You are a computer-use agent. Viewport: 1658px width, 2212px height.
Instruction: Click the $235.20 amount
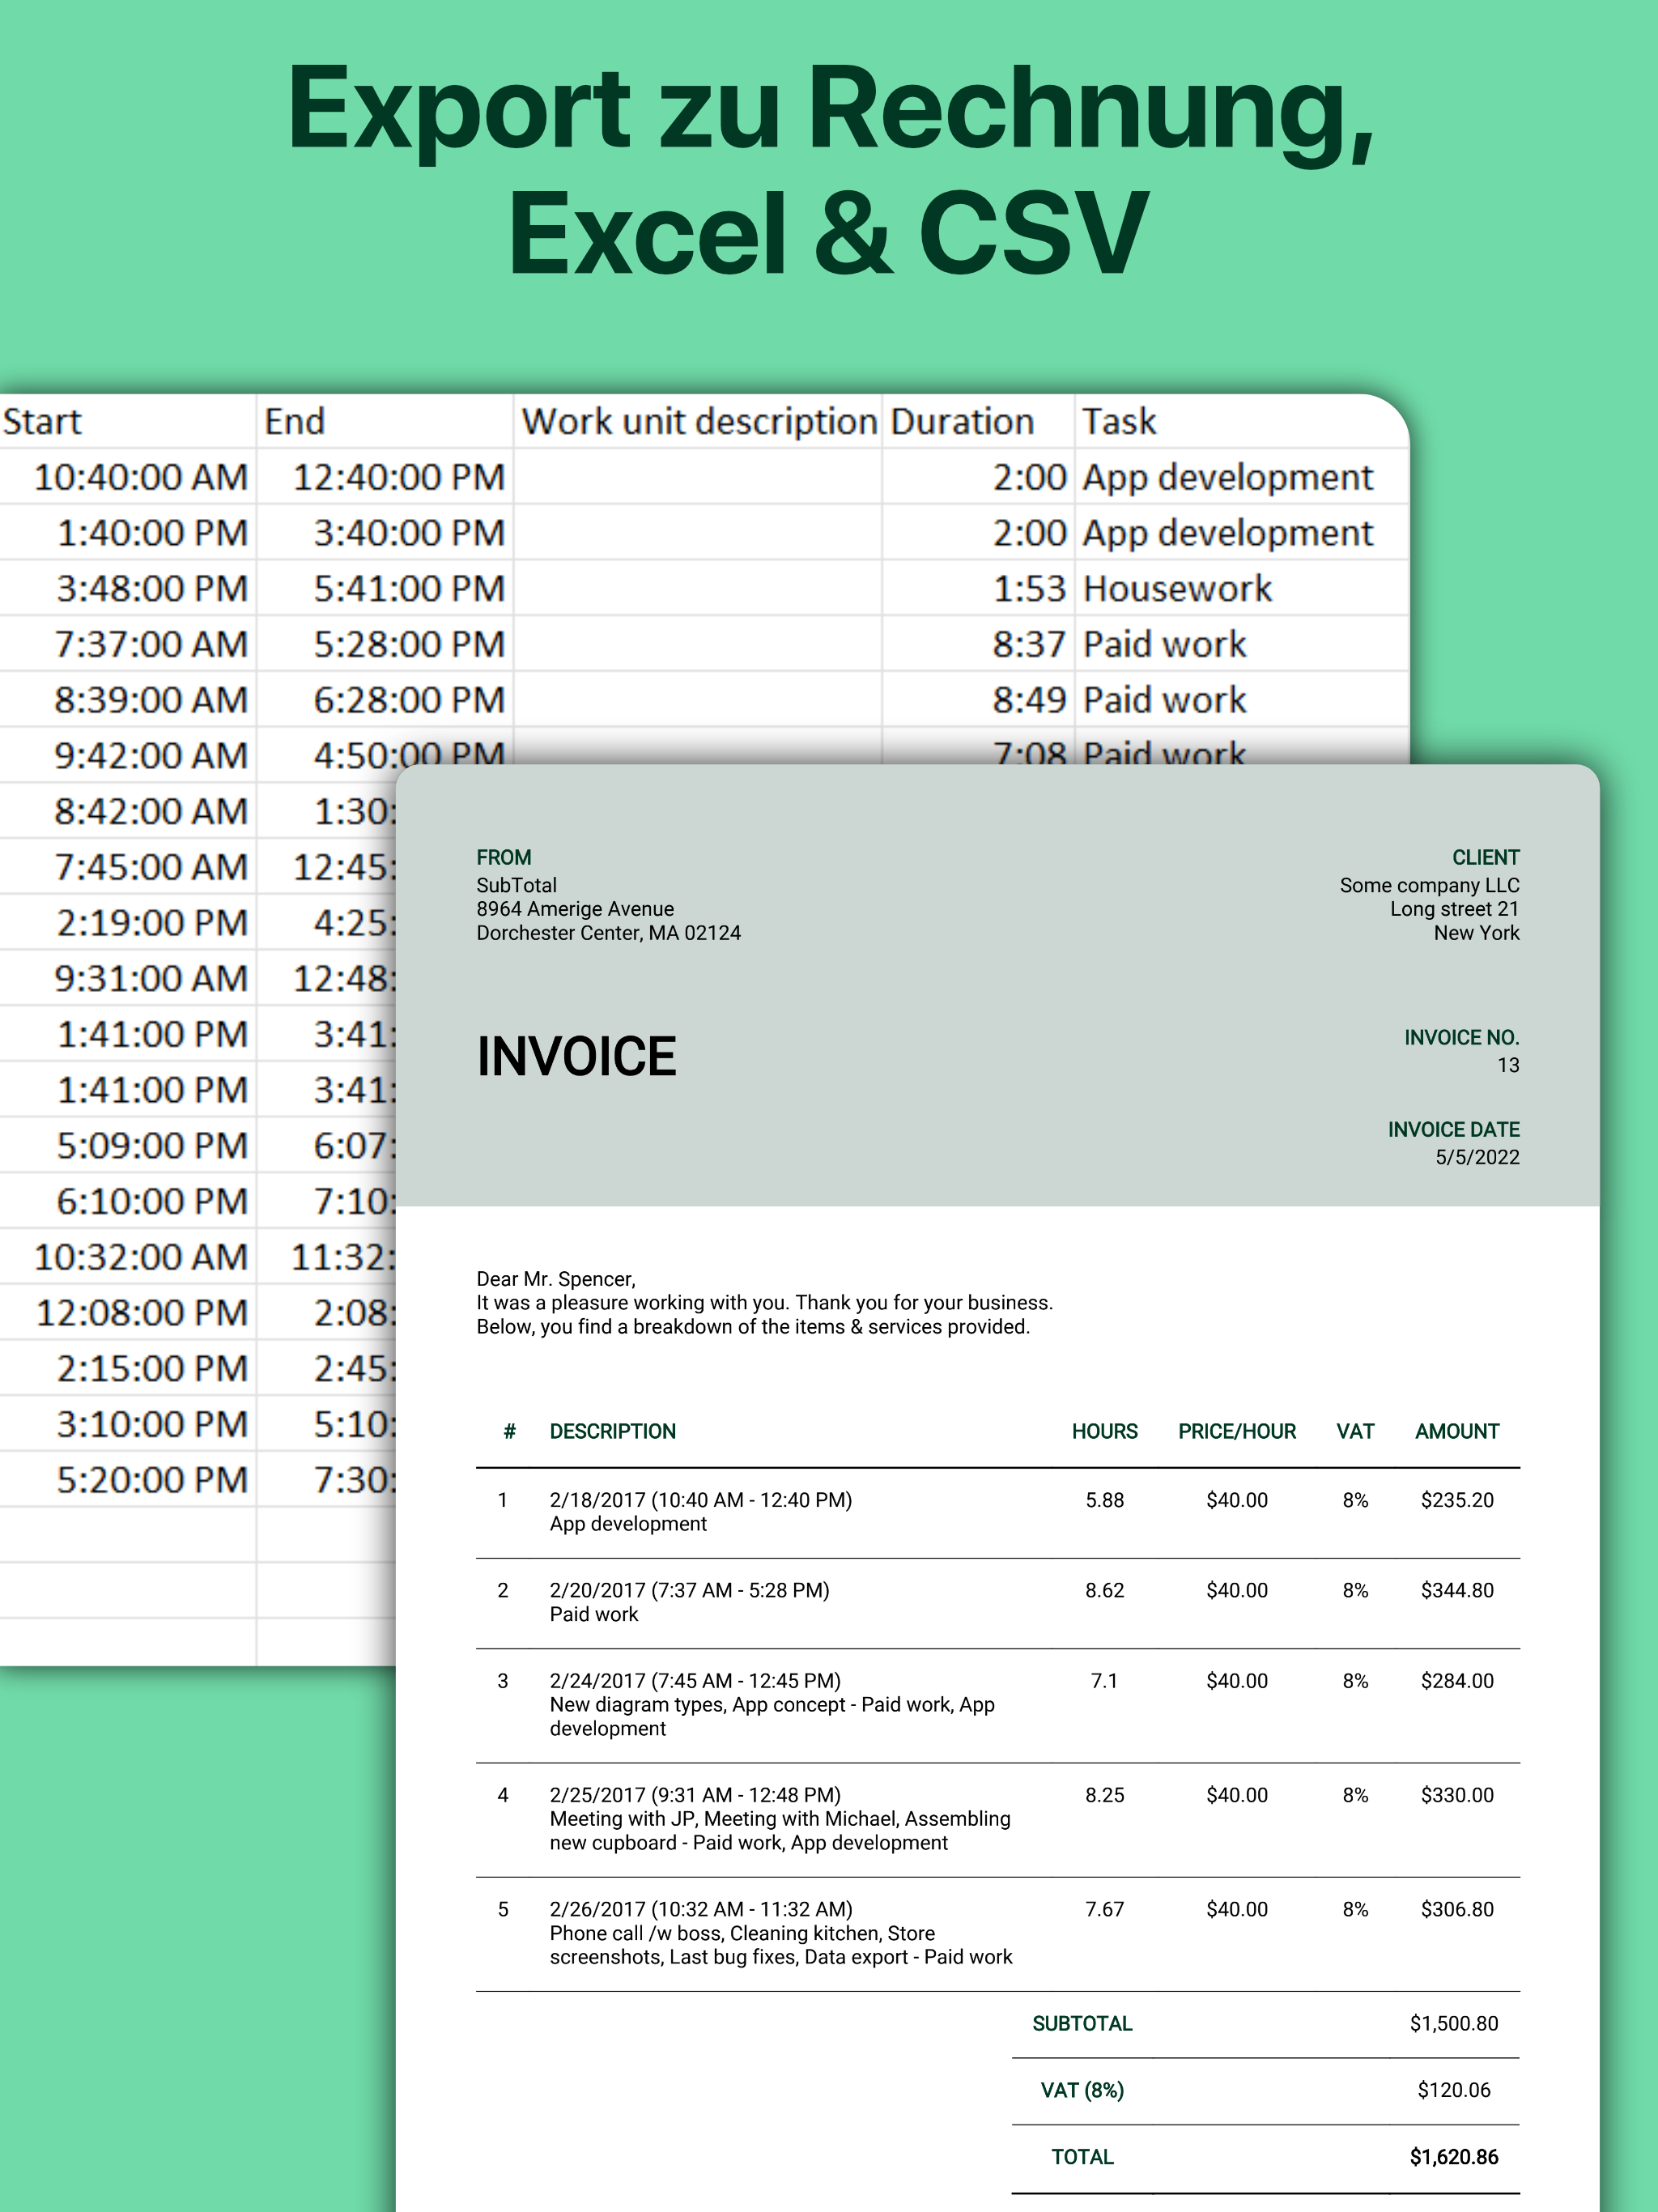pos(1456,1501)
